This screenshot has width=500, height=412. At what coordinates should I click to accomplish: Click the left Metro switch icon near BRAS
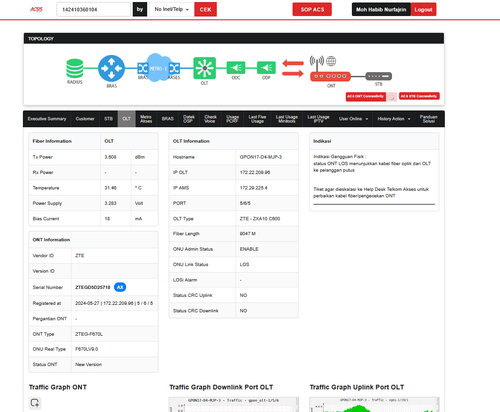point(143,68)
